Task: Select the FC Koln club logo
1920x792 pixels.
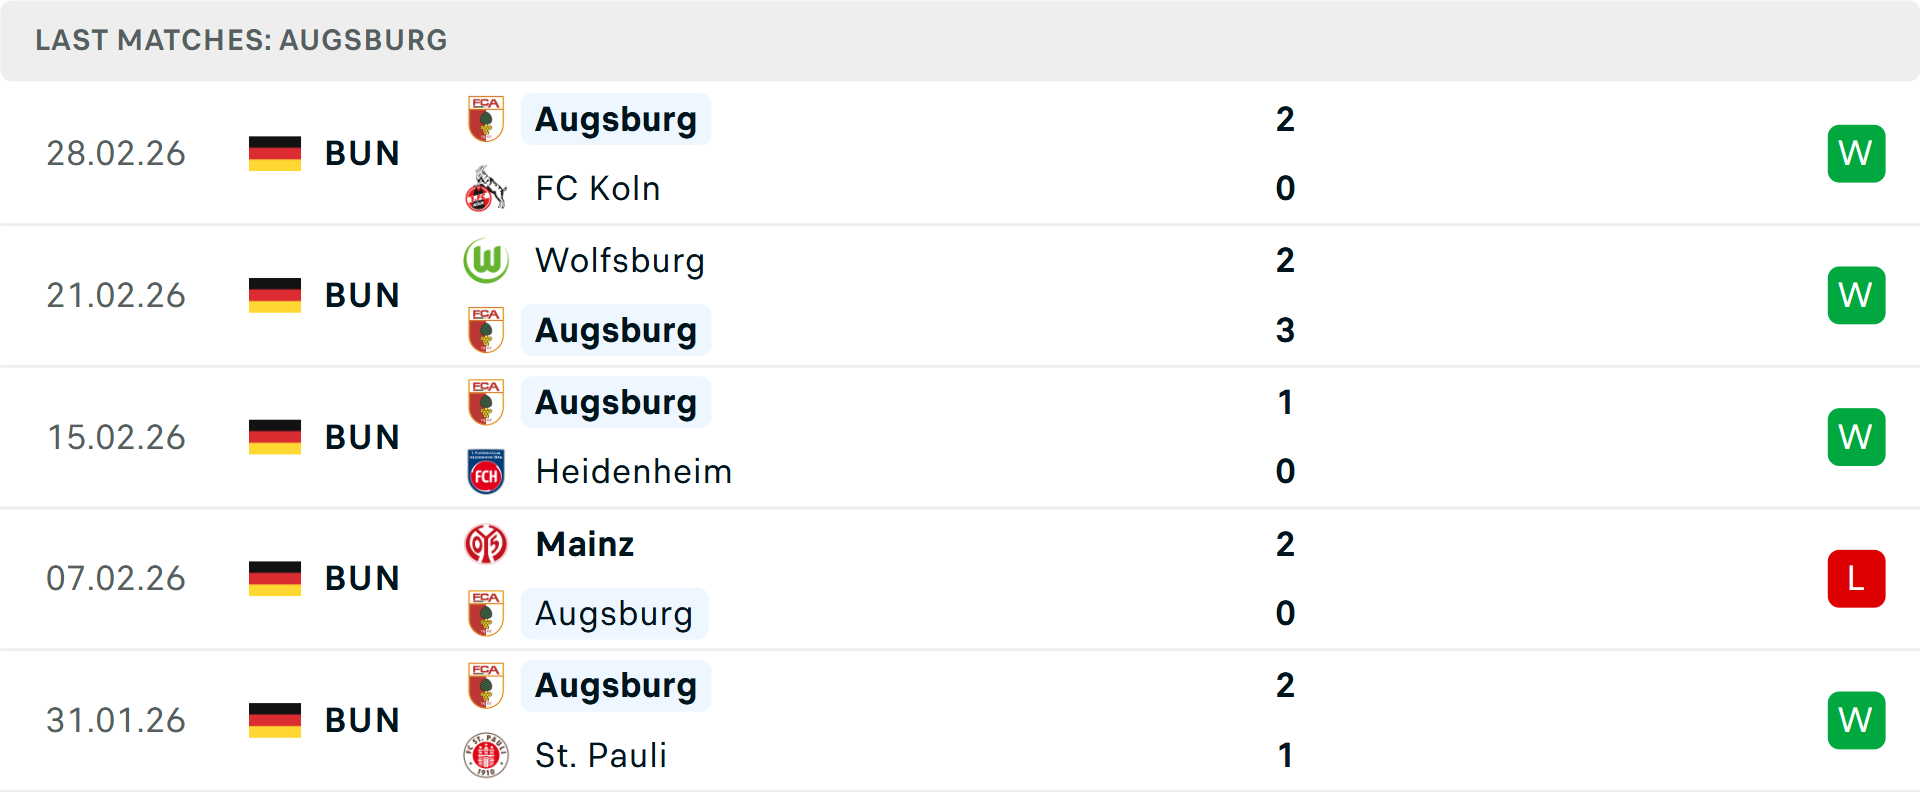Action: click(486, 188)
